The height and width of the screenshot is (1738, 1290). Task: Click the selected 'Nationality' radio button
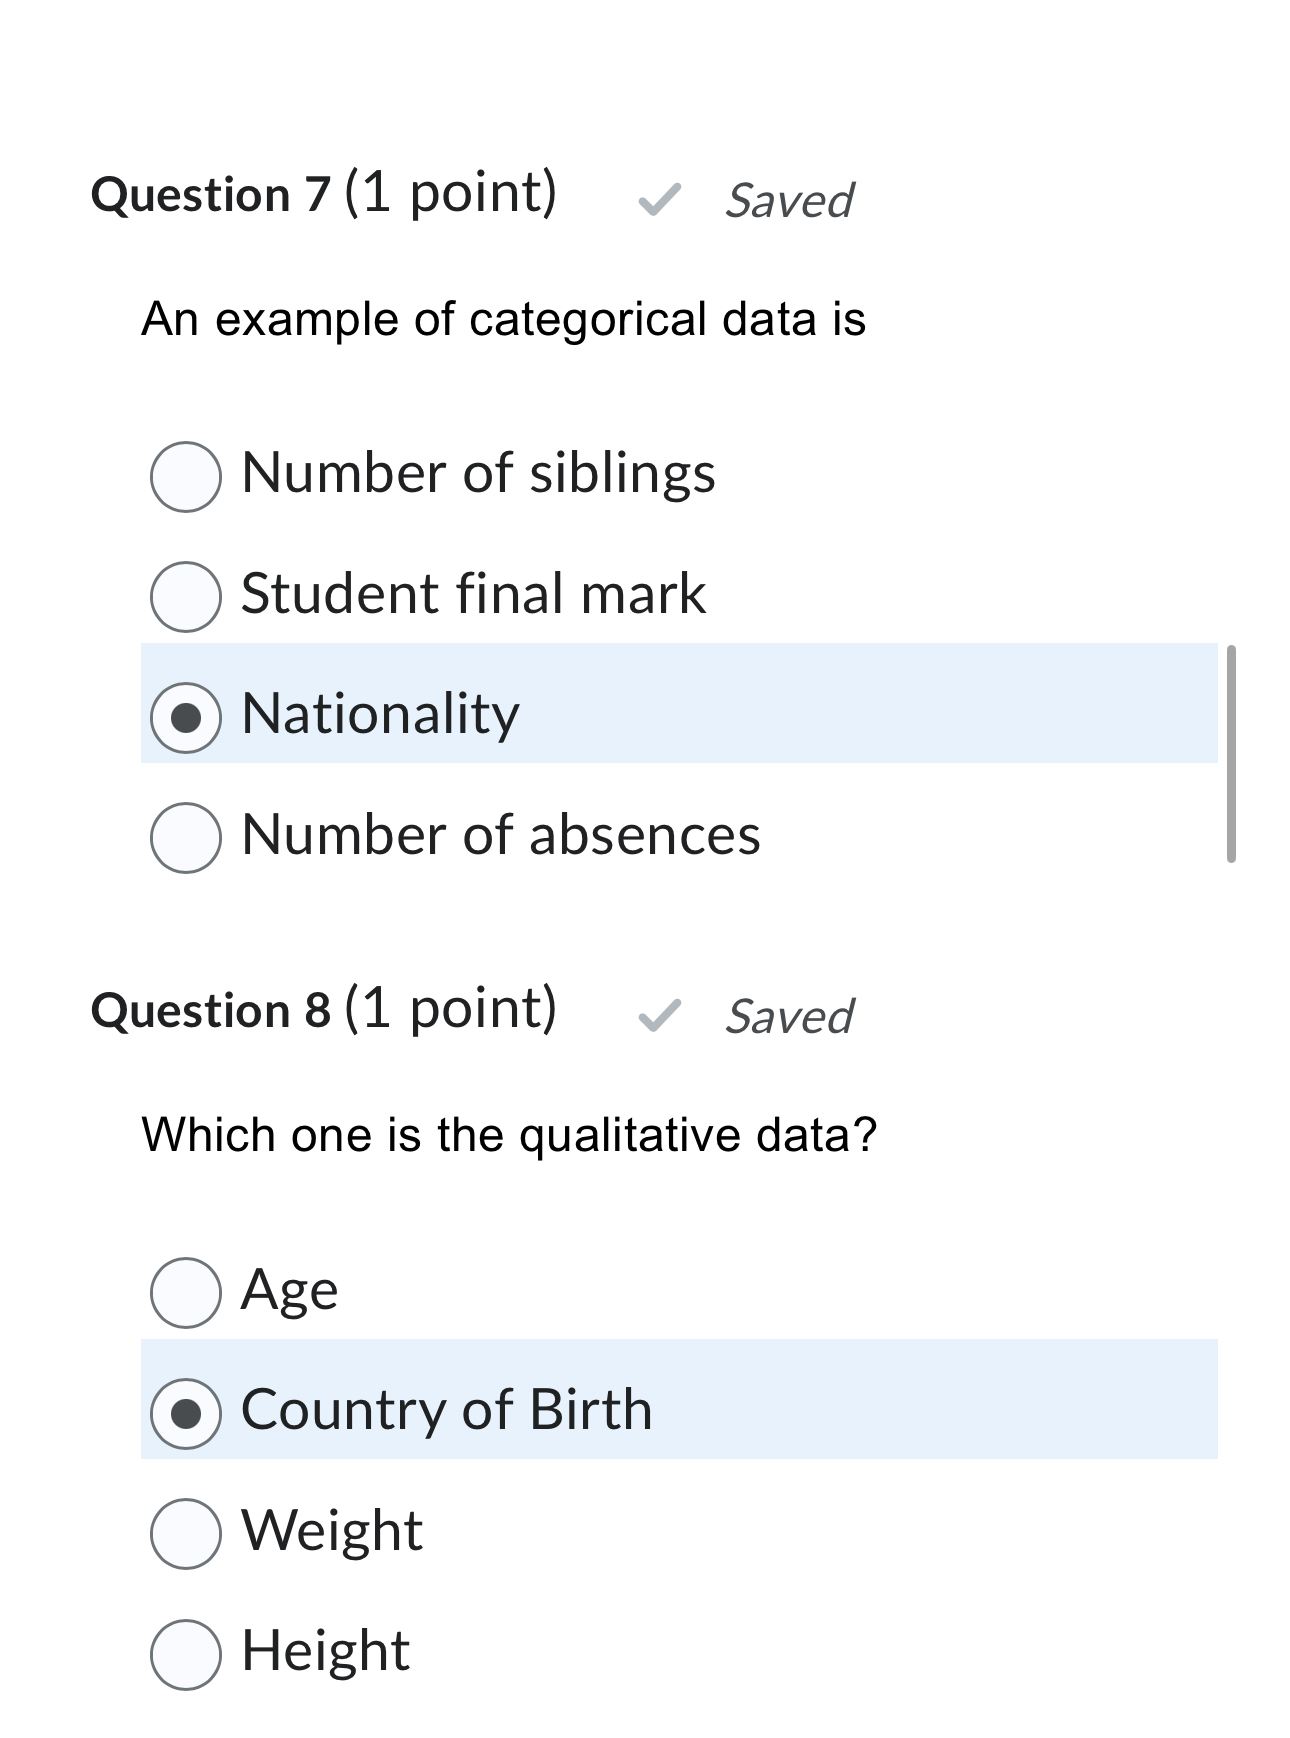point(186,717)
